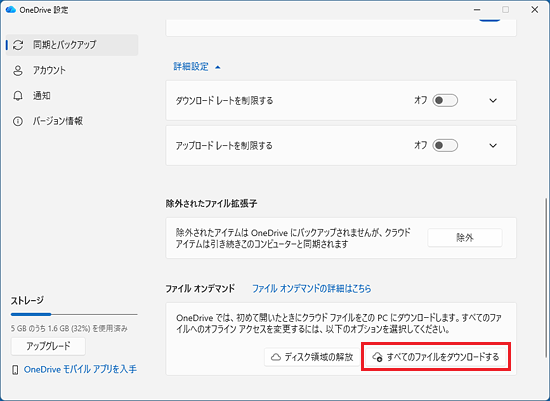Click the person icon beside アカウント
550x401 pixels.
pos(18,70)
